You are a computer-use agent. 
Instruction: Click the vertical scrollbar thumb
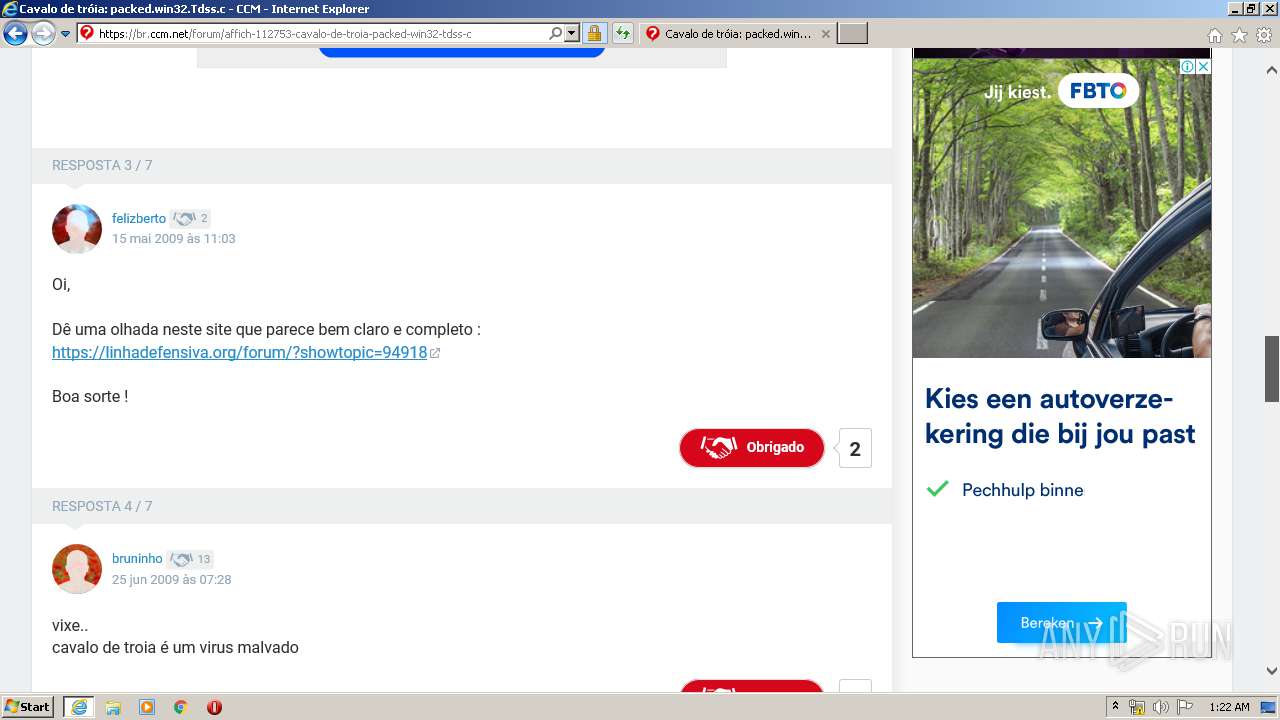[1272, 369]
